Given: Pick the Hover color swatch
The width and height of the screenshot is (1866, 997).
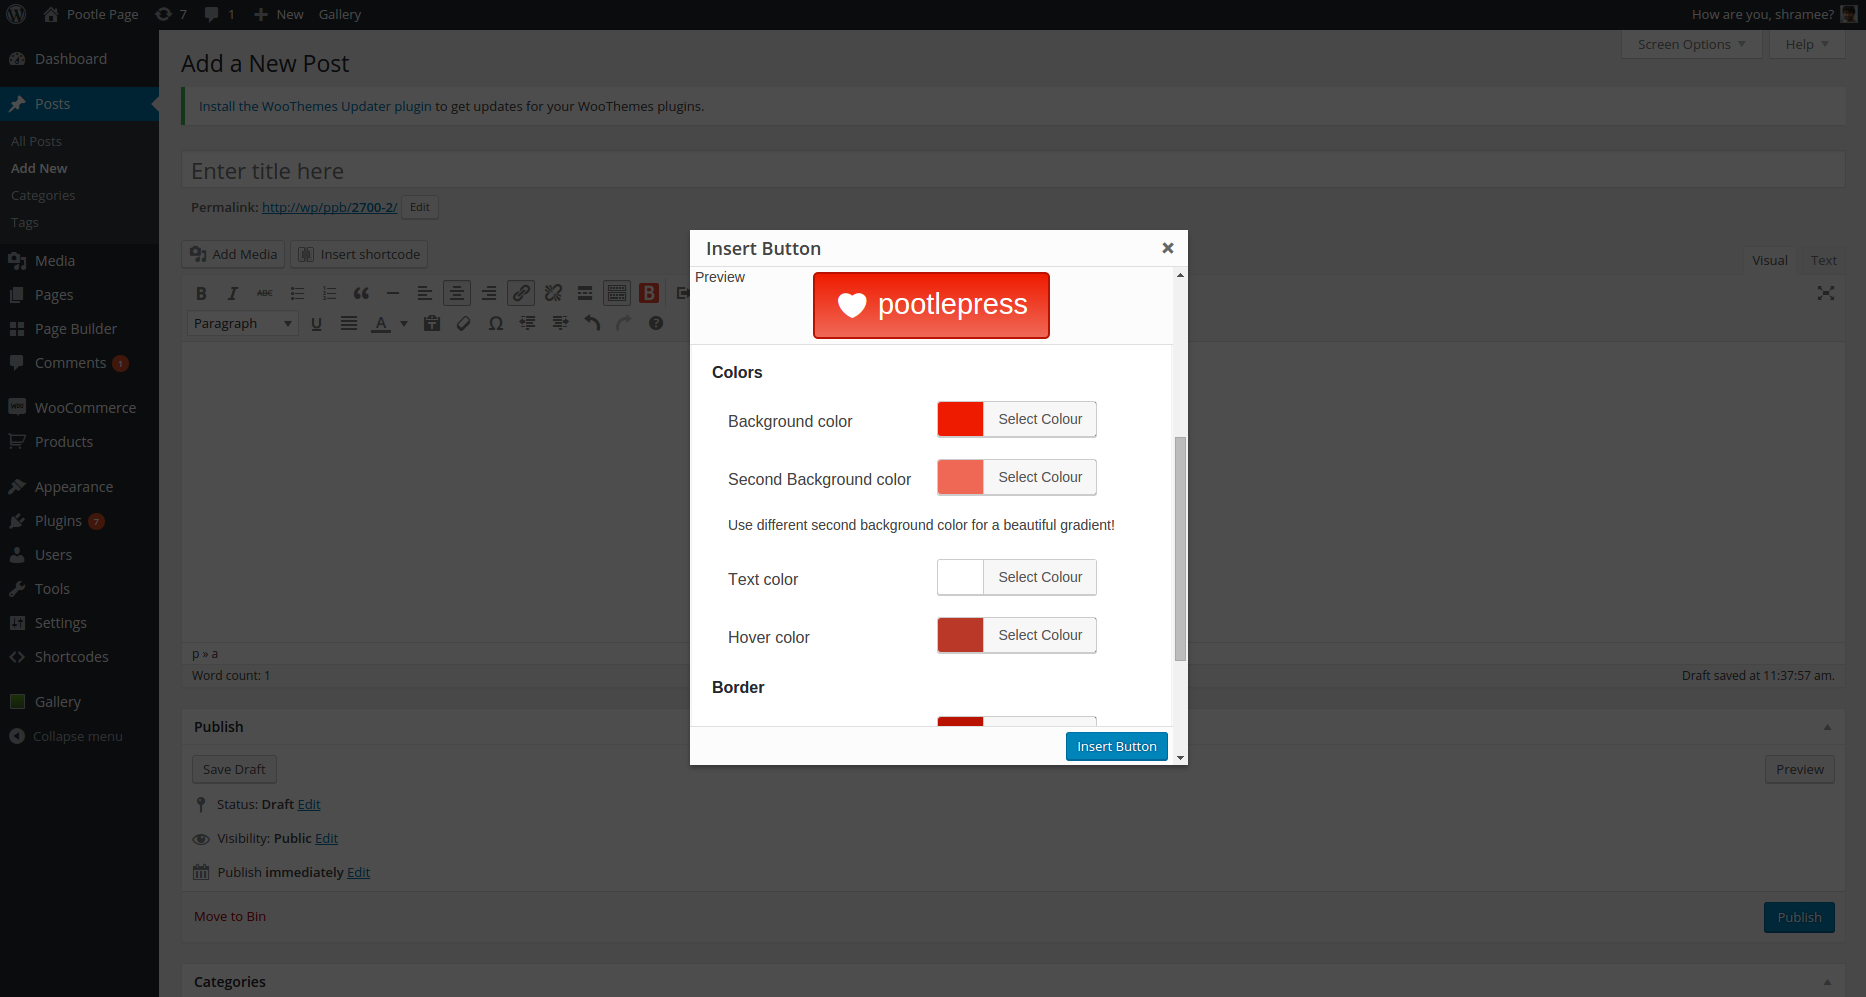Looking at the screenshot, I should 961,635.
